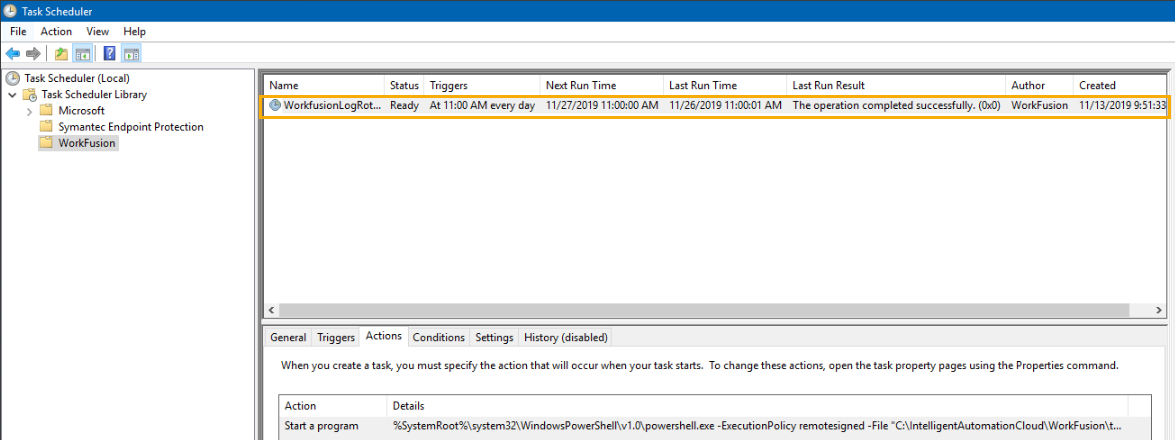Click the task list horizontal scrollbar thumb
This screenshot has width=1175, height=440.
click(704, 310)
